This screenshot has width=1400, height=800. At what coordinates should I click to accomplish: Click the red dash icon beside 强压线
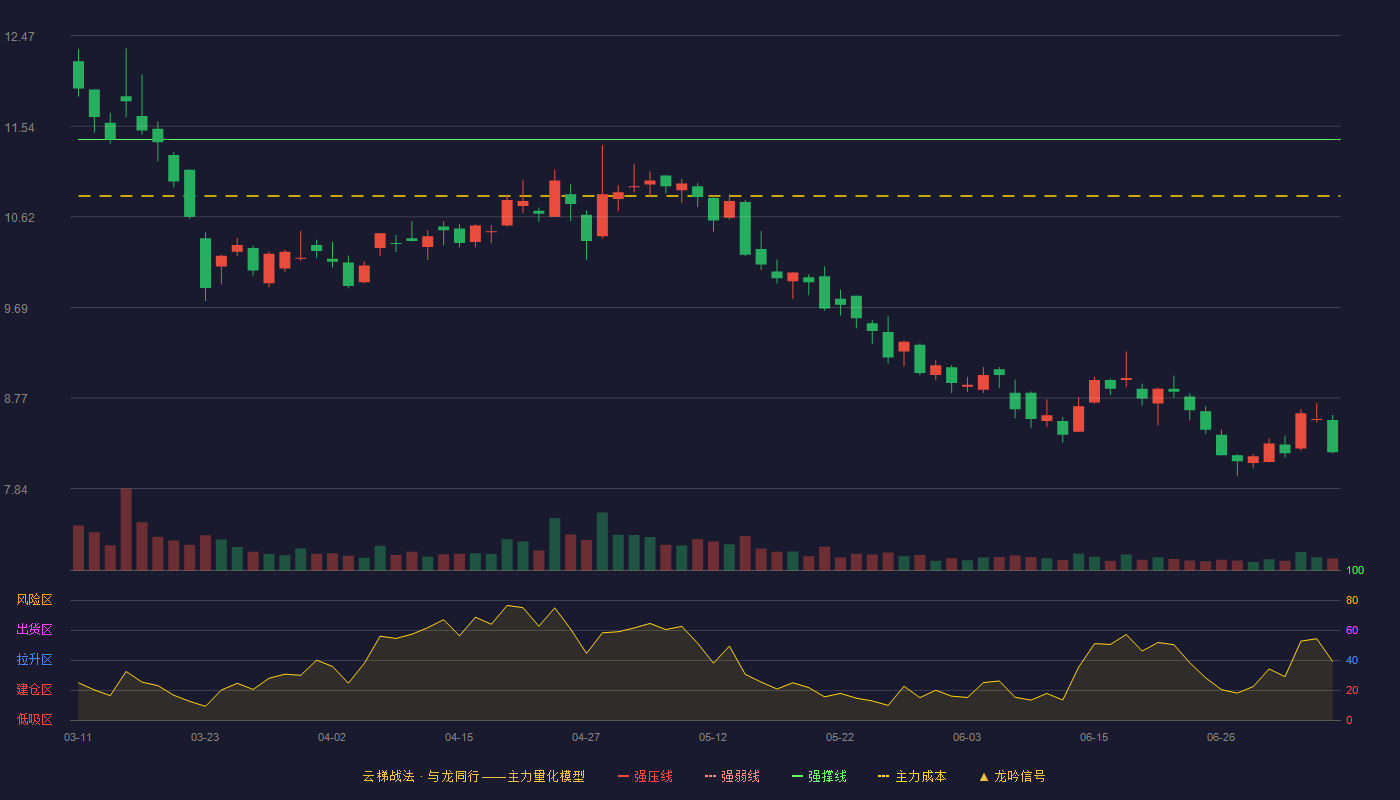[623, 776]
